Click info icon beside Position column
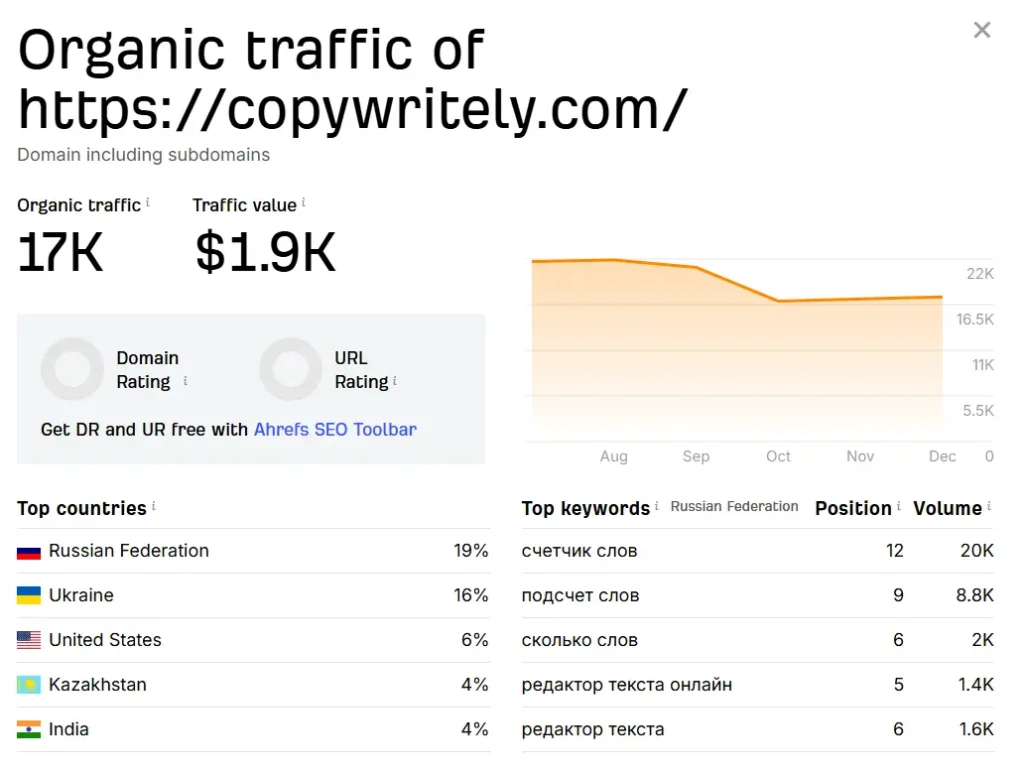 [x=899, y=506]
